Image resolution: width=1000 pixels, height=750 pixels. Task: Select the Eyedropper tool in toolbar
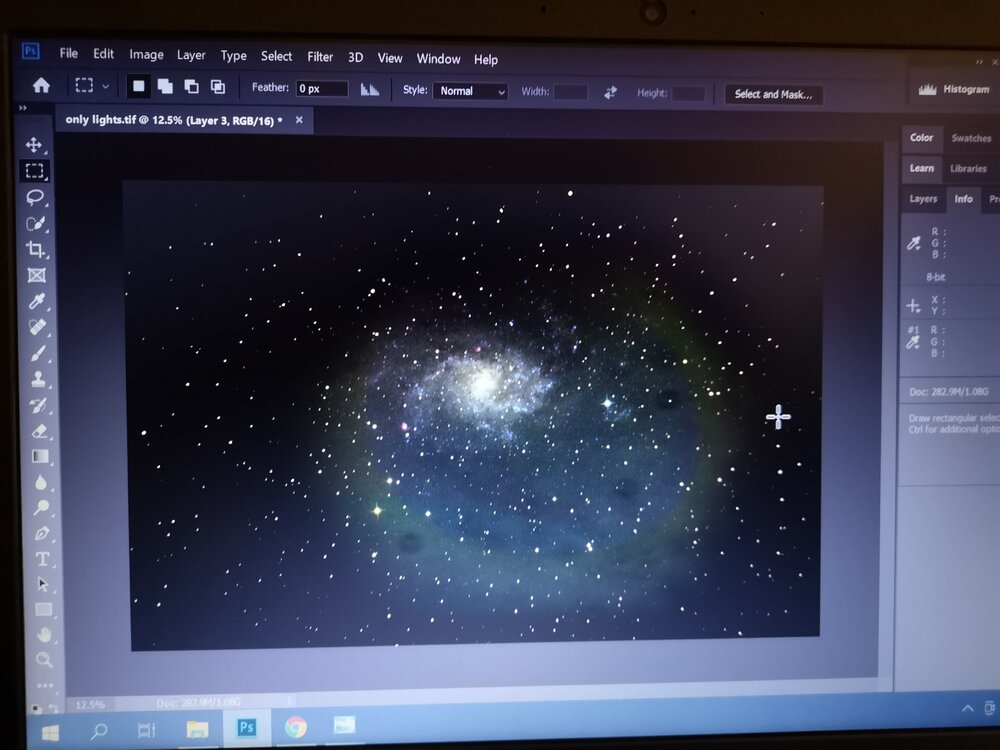tap(37, 301)
